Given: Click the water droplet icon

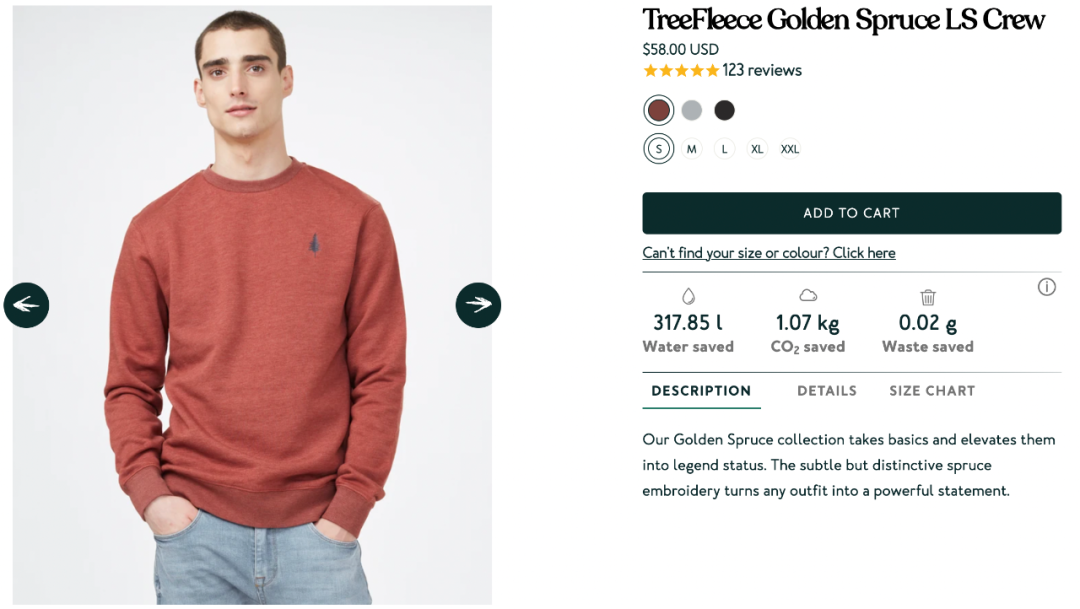Looking at the screenshot, I should [688, 296].
